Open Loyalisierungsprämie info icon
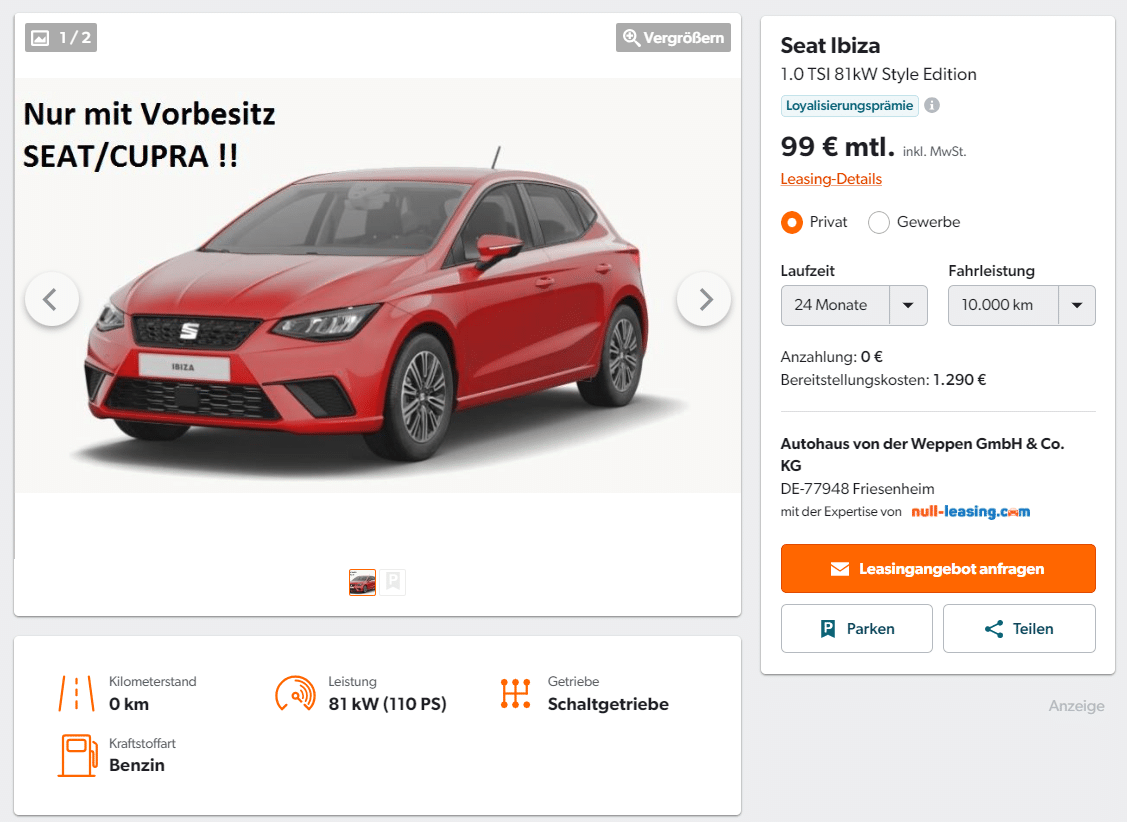The height and width of the screenshot is (822, 1127). point(932,106)
